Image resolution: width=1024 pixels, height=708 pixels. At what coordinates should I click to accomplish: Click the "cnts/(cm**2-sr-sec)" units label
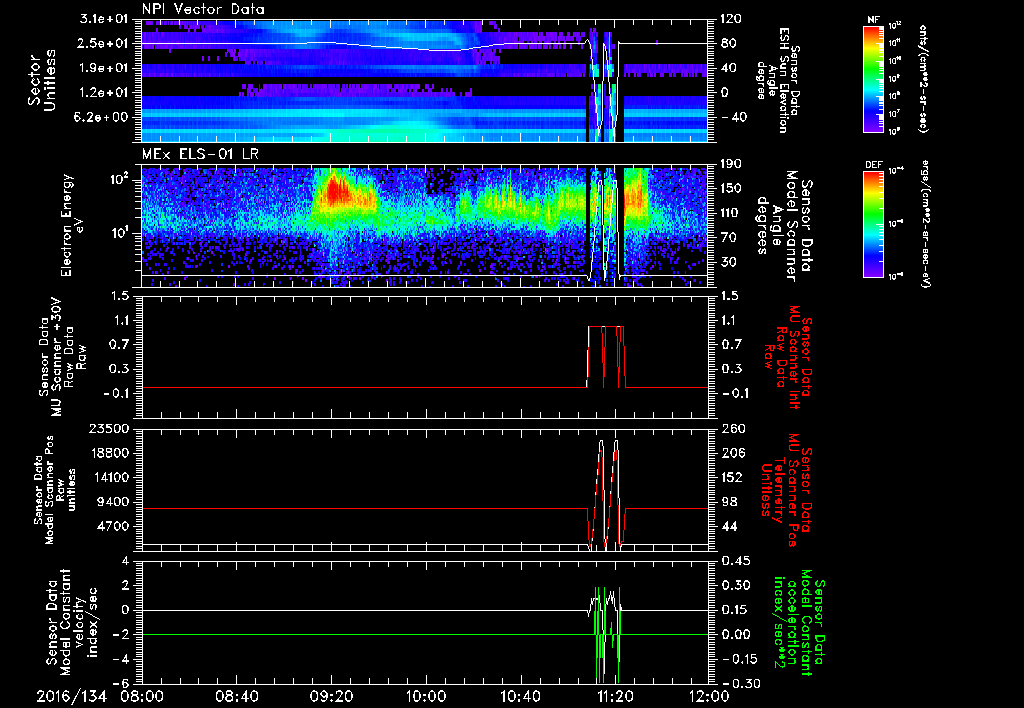922,79
